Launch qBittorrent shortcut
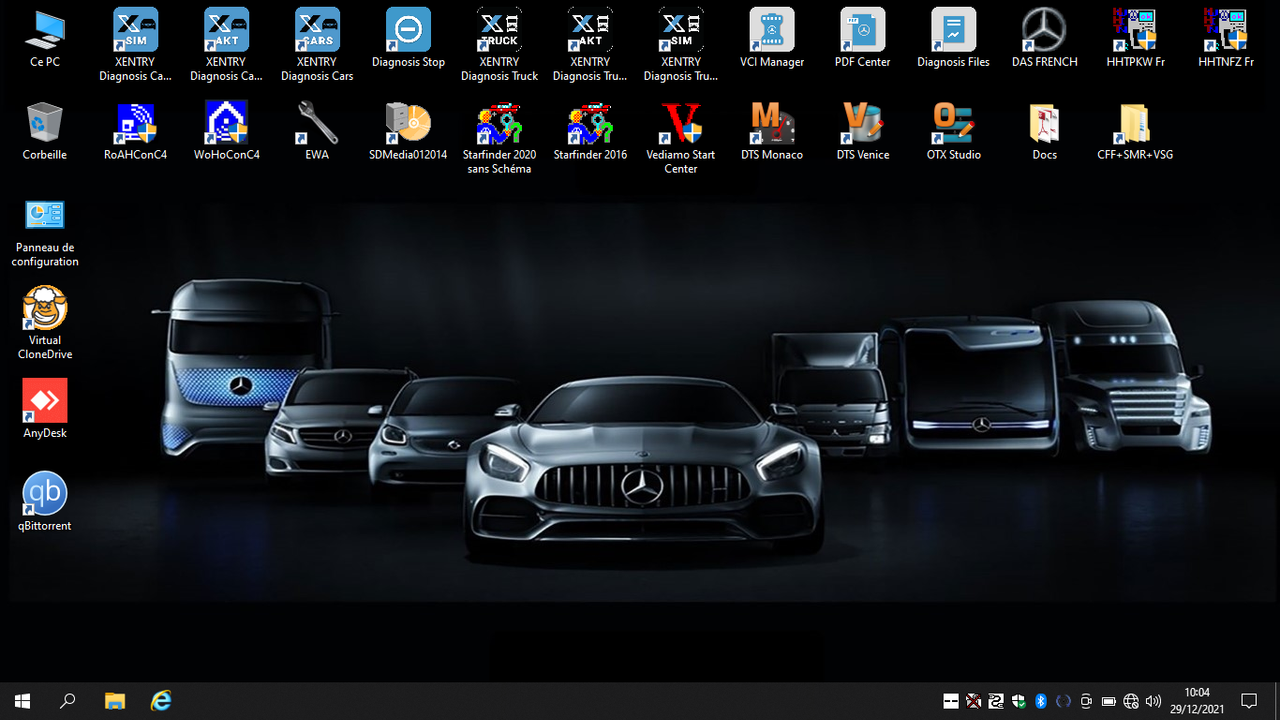This screenshot has height=720, width=1280. pos(45,501)
